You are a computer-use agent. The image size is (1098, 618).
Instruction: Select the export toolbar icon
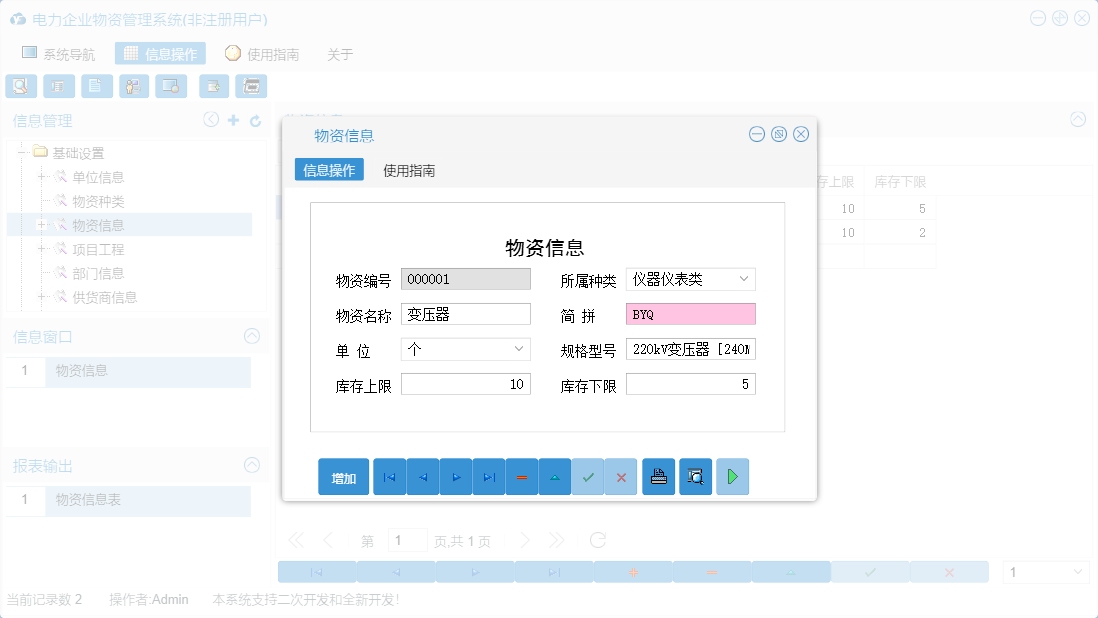[x=213, y=86]
